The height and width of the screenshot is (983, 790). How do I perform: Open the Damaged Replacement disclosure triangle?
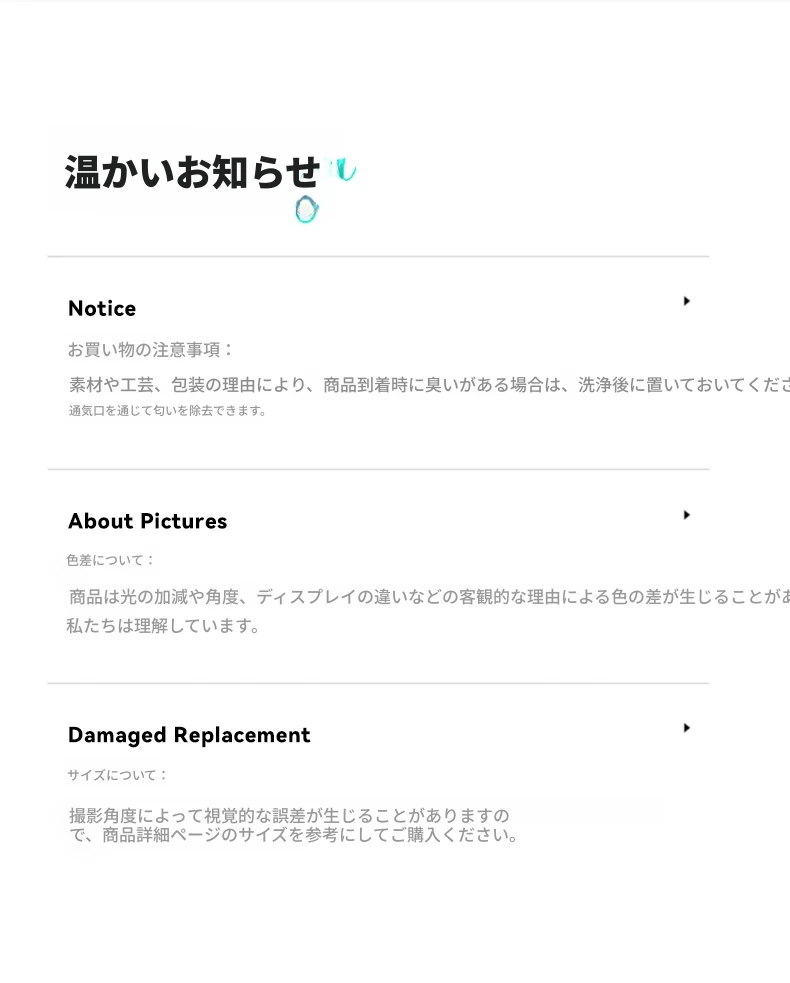(x=686, y=728)
